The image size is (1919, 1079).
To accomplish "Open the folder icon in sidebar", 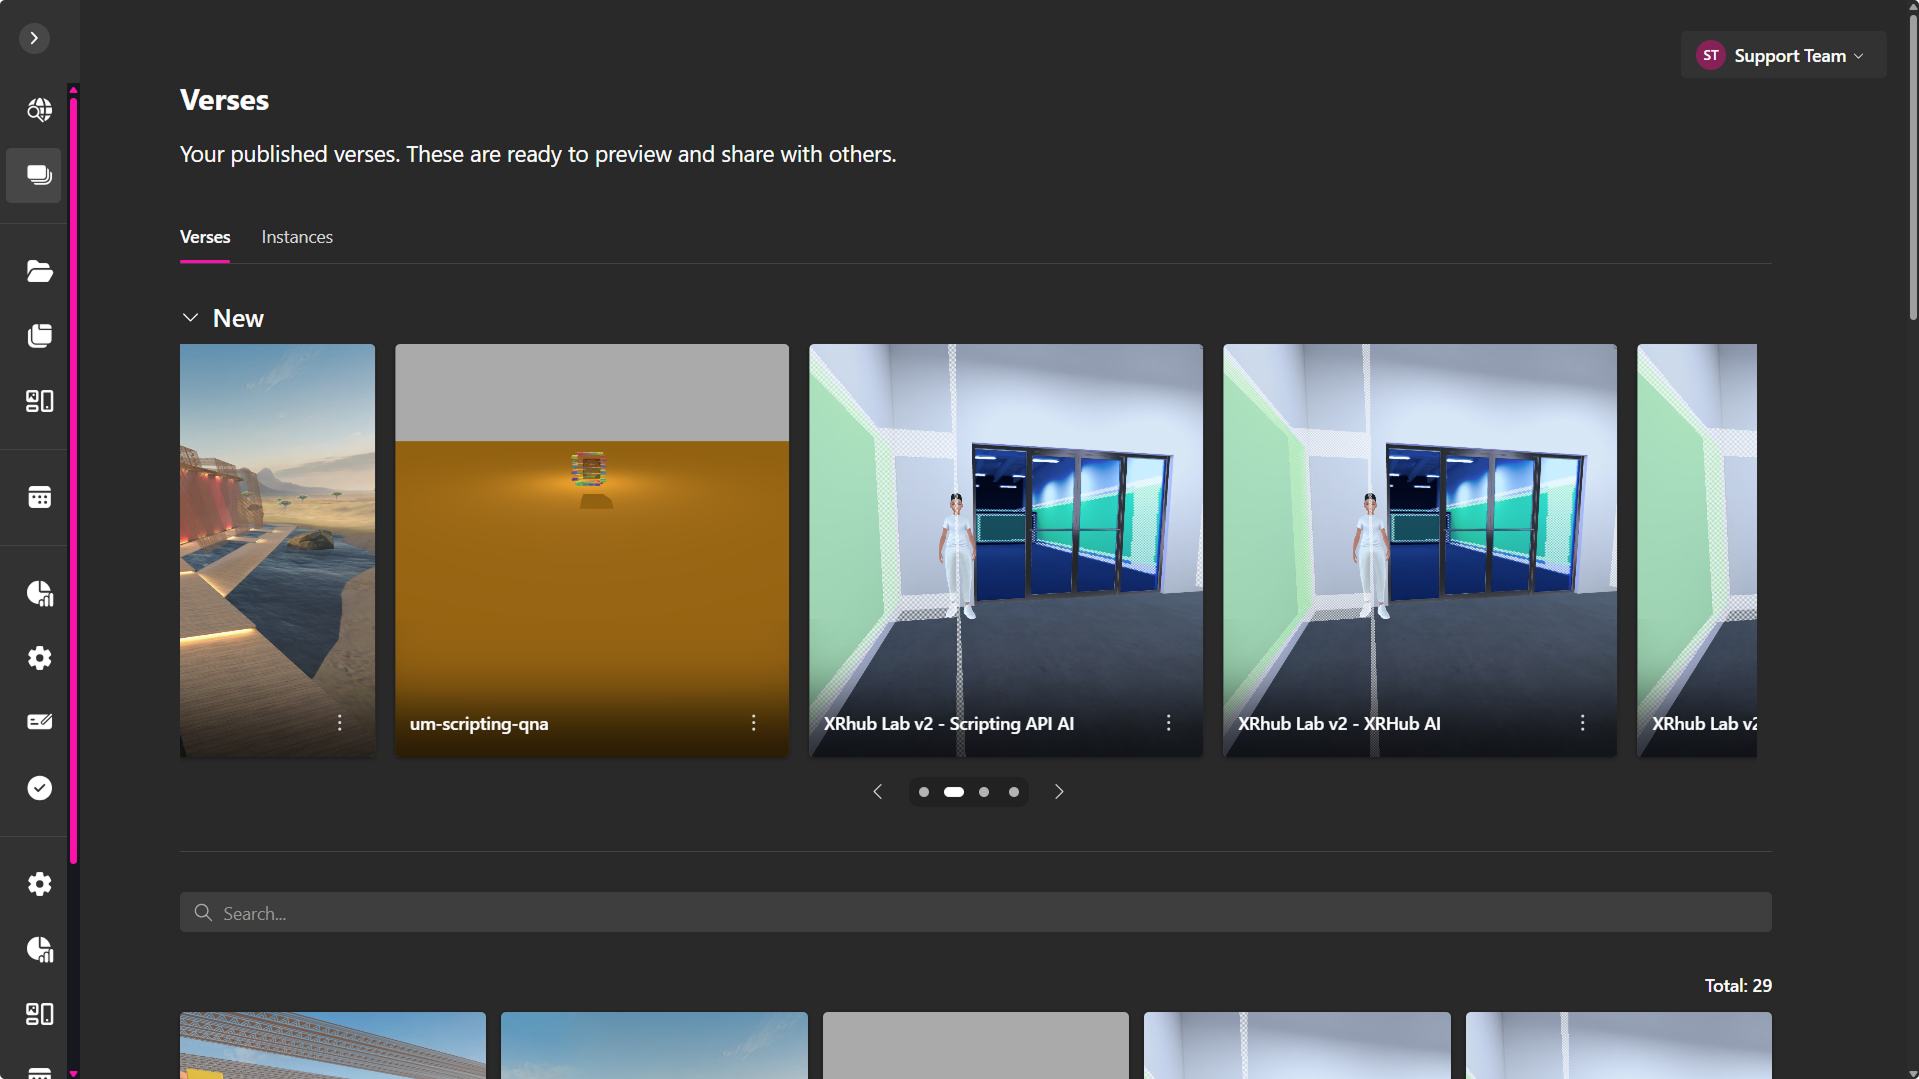I will pyautogui.click(x=39, y=271).
